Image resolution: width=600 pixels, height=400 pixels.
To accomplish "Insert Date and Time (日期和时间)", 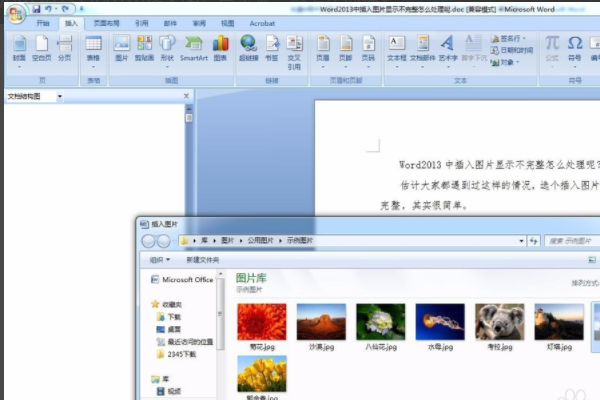I will (512, 50).
